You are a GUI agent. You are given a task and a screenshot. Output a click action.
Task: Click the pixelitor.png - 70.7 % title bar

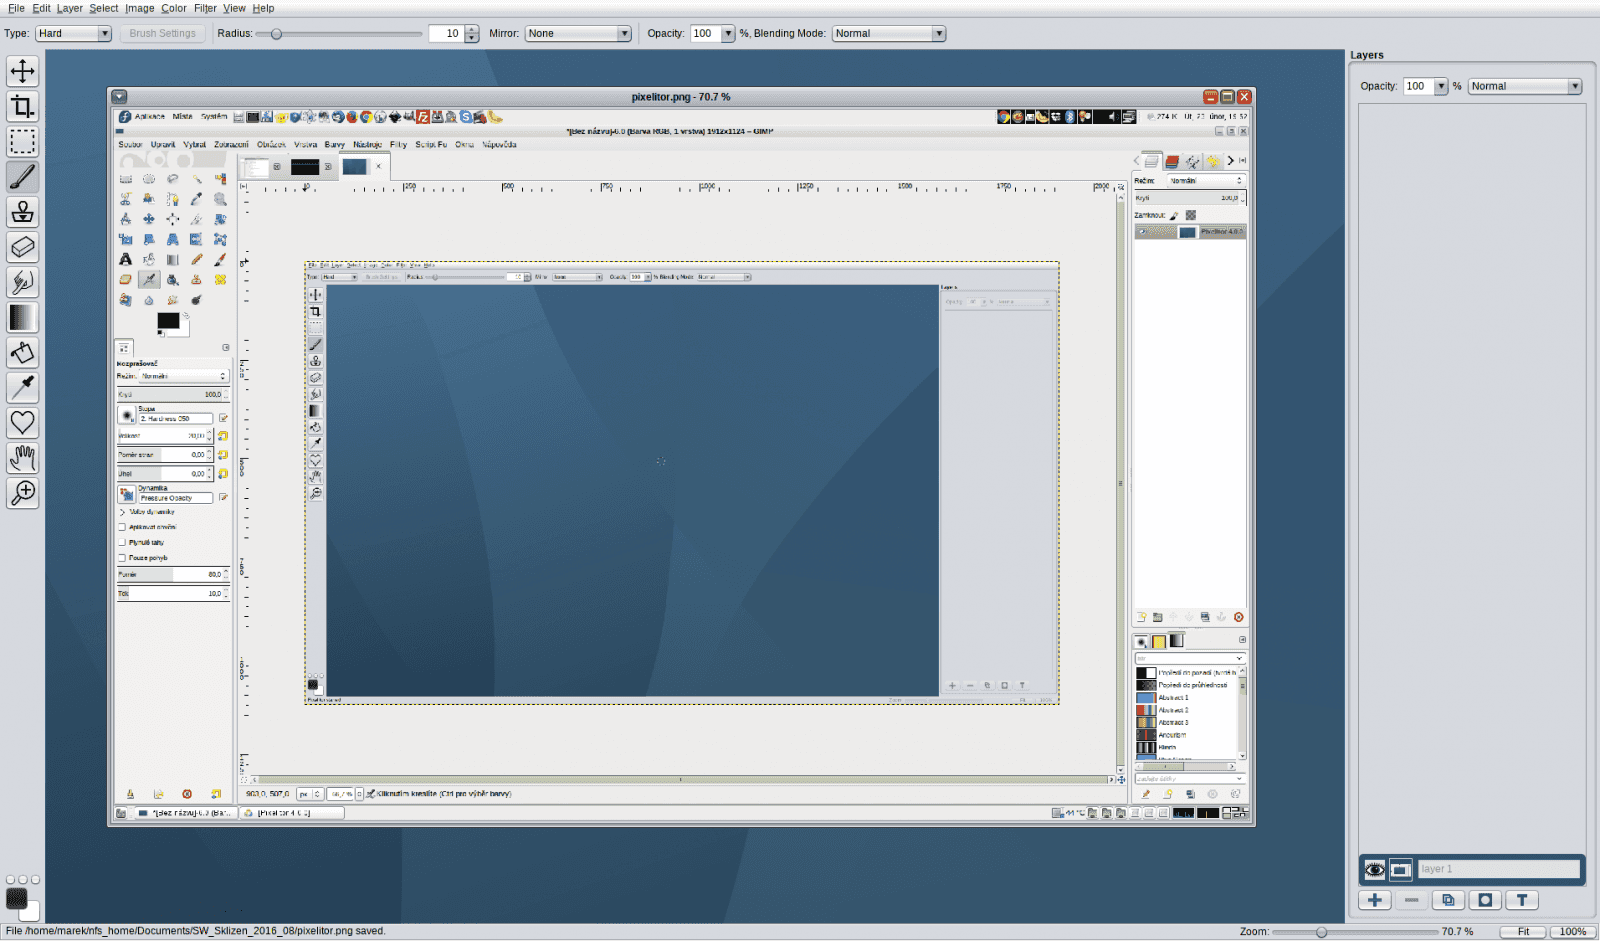[x=681, y=97]
